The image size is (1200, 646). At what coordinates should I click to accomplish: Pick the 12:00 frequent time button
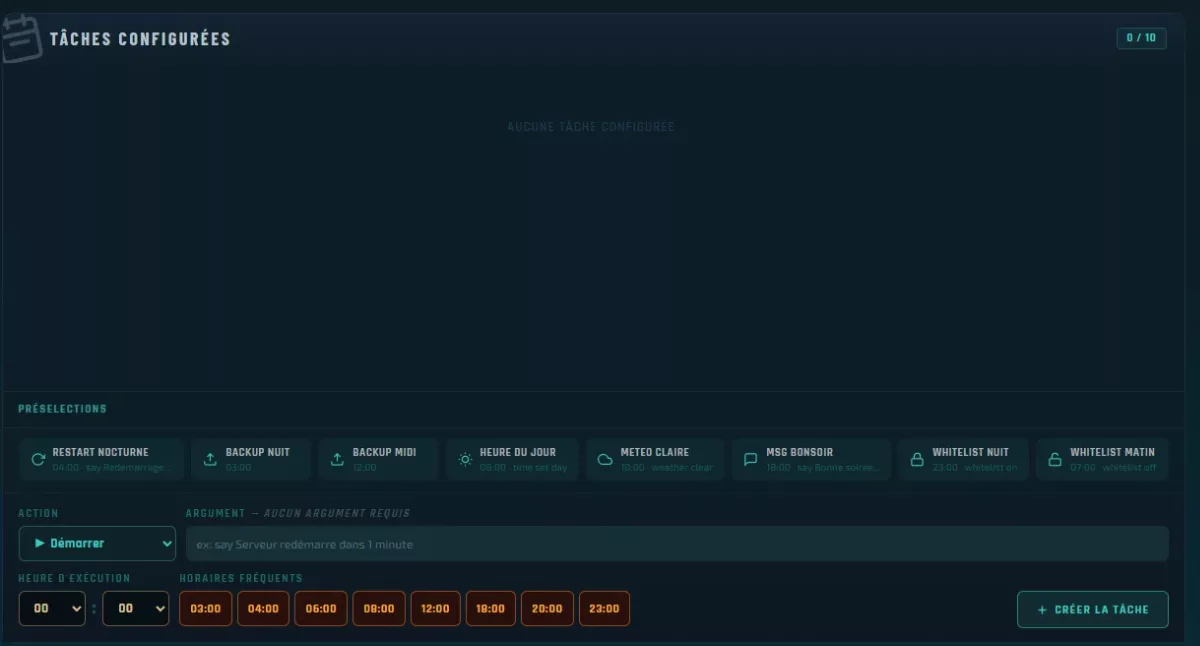pyautogui.click(x=435, y=608)
